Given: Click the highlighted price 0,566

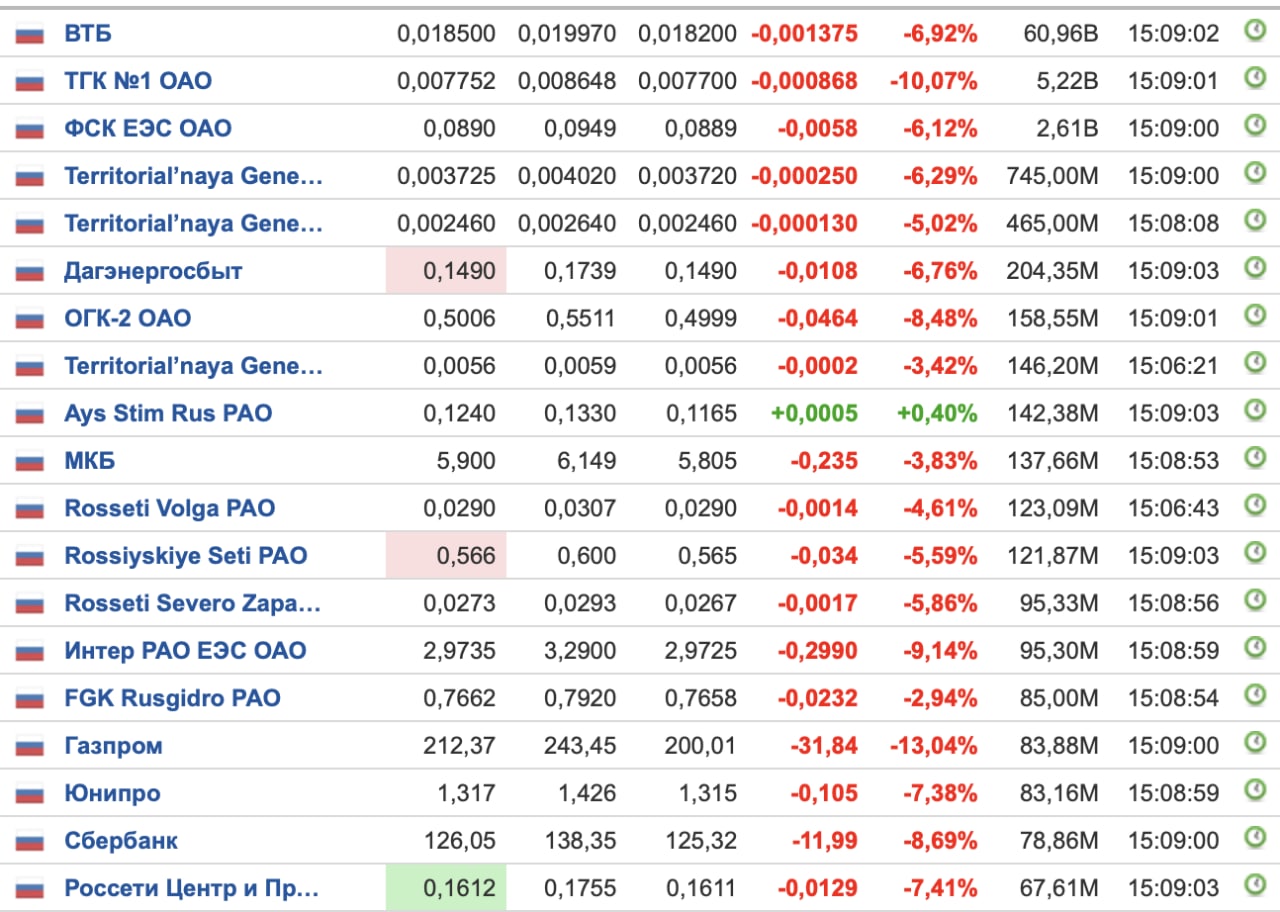Looking at the screenshot, I should pyautogui.click(x=446, y=556).
